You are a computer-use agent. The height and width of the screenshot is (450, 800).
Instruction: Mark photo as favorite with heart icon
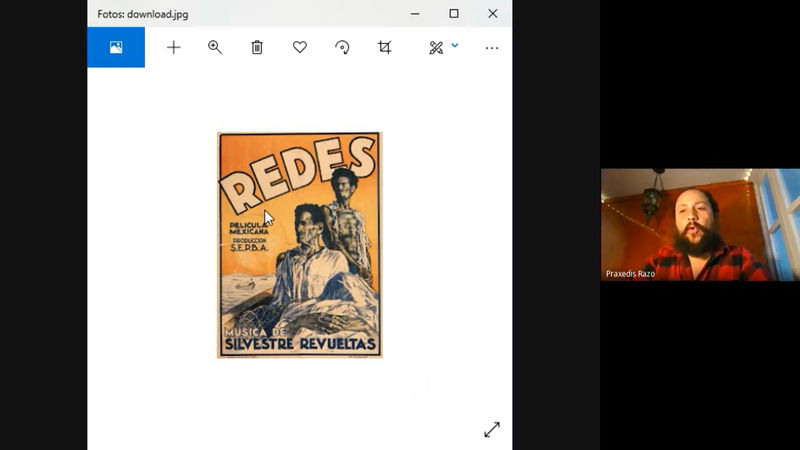300,47
